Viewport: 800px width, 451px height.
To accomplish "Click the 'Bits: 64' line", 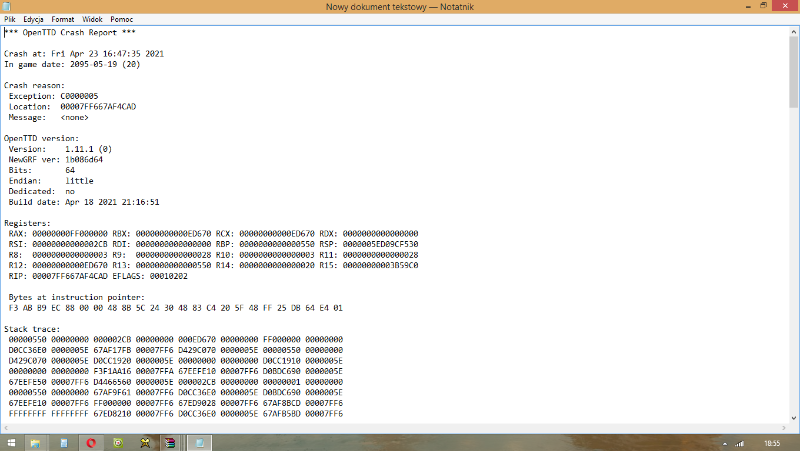I will tap(41, 170).
